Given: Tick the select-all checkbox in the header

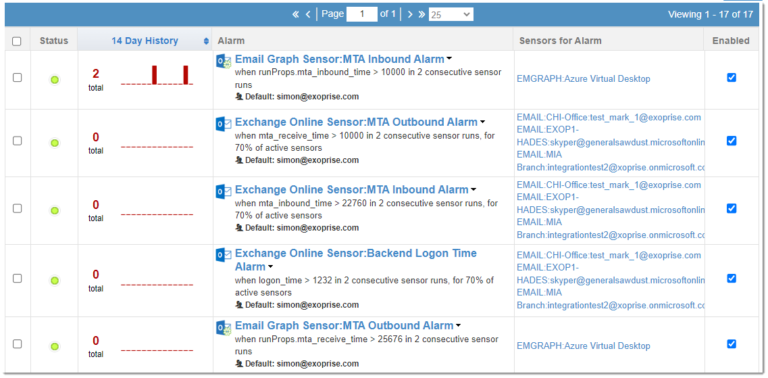Looking at the screenshot, I should click(x=17, y=41).
